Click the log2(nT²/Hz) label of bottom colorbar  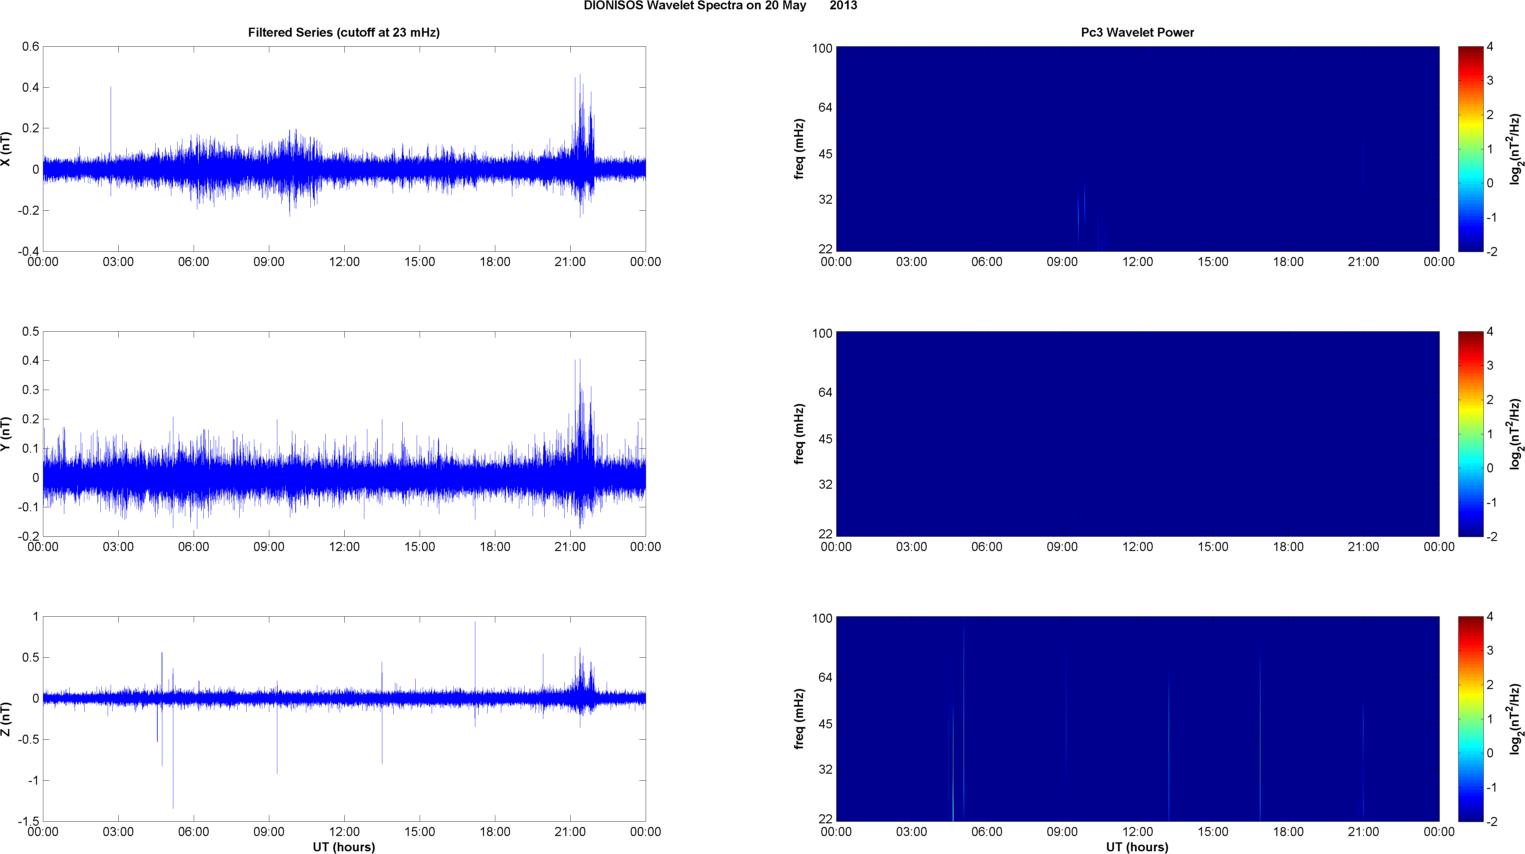point(1516,719)
